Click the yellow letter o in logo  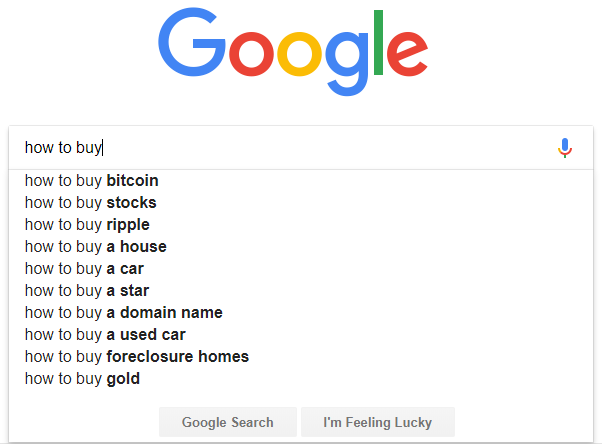click(x=299, y=54)
